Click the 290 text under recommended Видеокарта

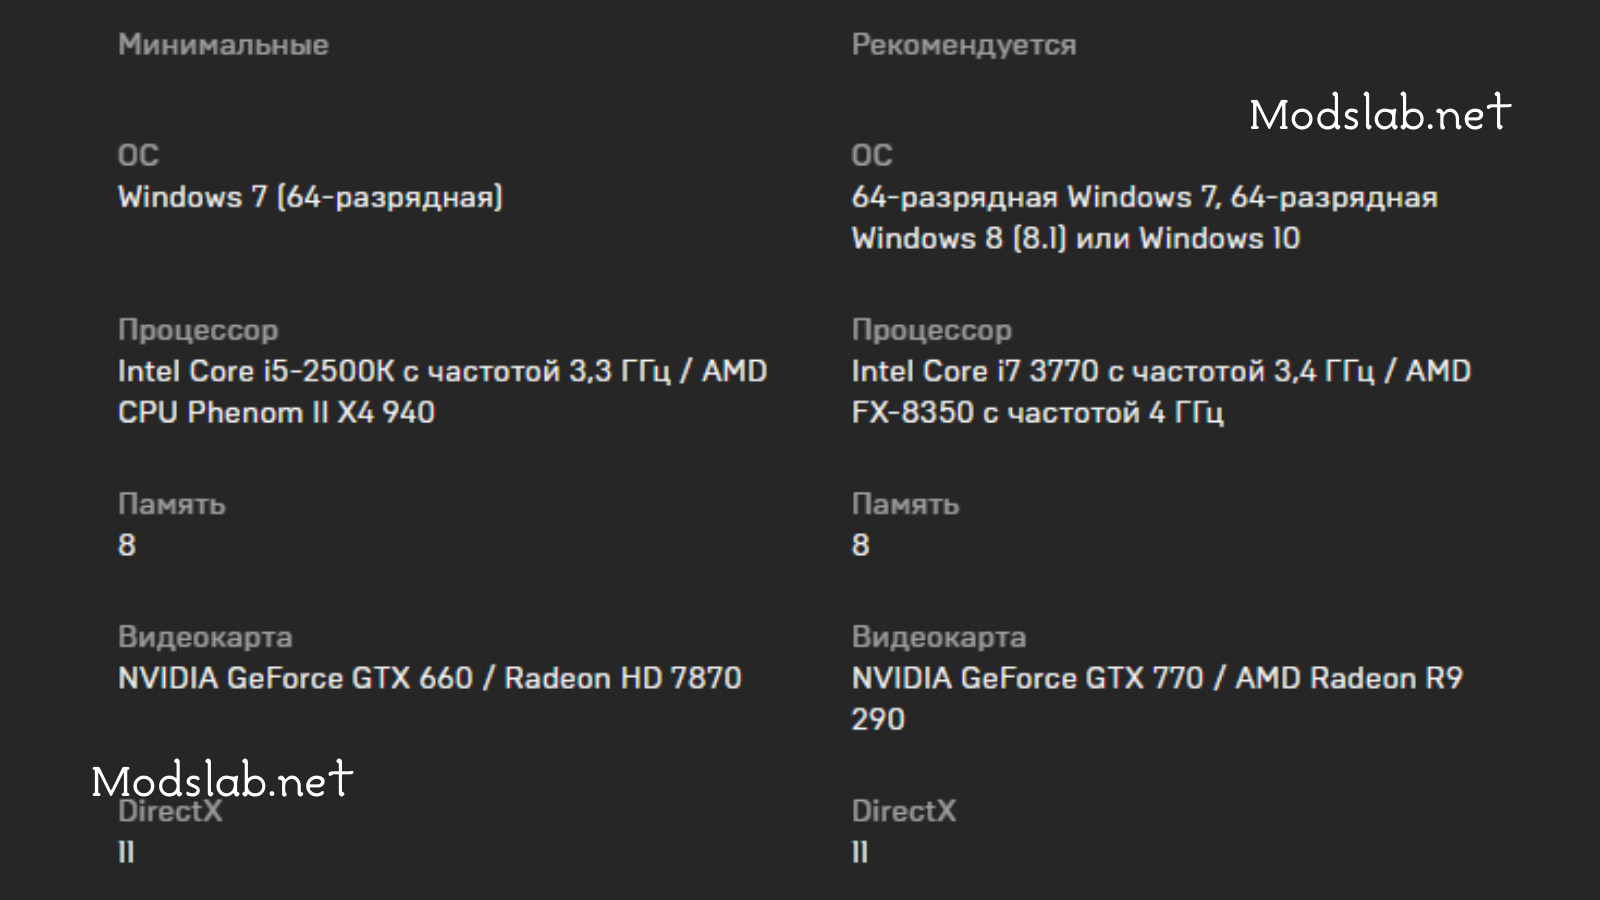[878, 719]
